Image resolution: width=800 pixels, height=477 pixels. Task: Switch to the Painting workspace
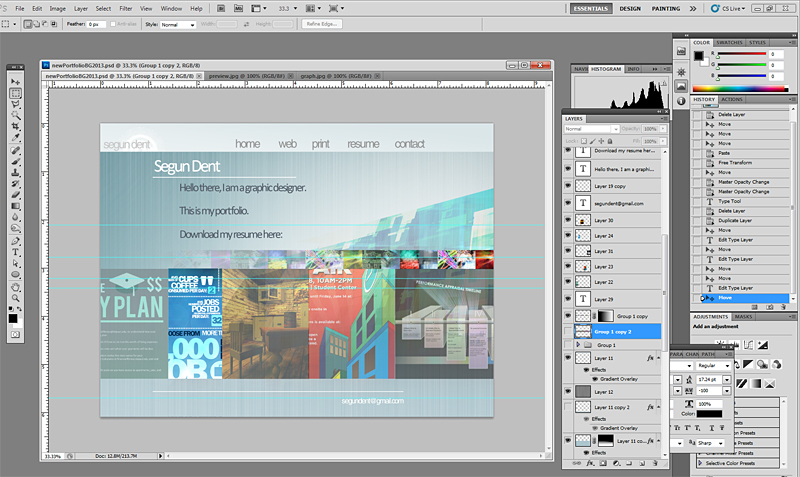click(x=665, y=9)
